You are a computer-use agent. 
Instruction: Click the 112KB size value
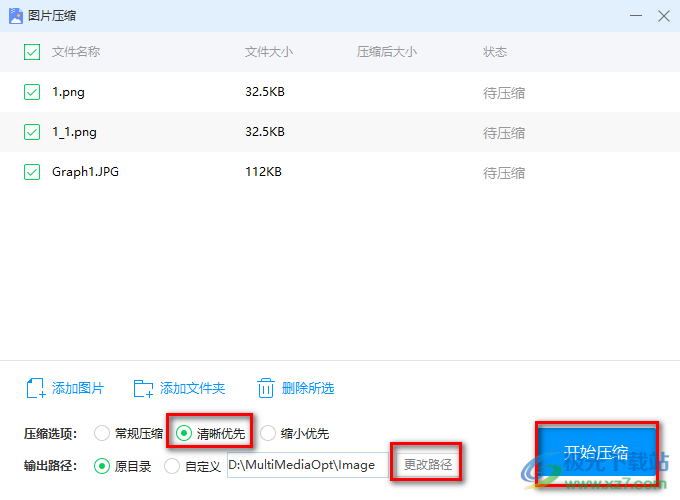point(263,172)
